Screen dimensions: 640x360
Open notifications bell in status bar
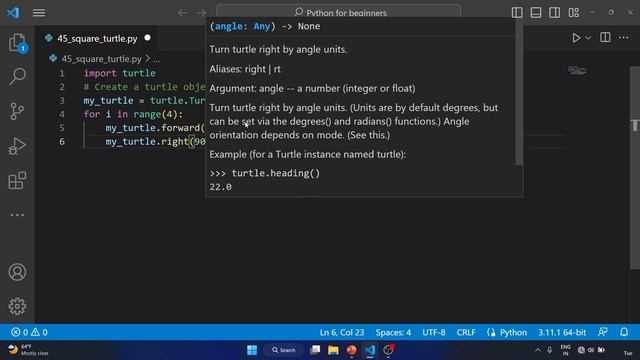(624, 332)
